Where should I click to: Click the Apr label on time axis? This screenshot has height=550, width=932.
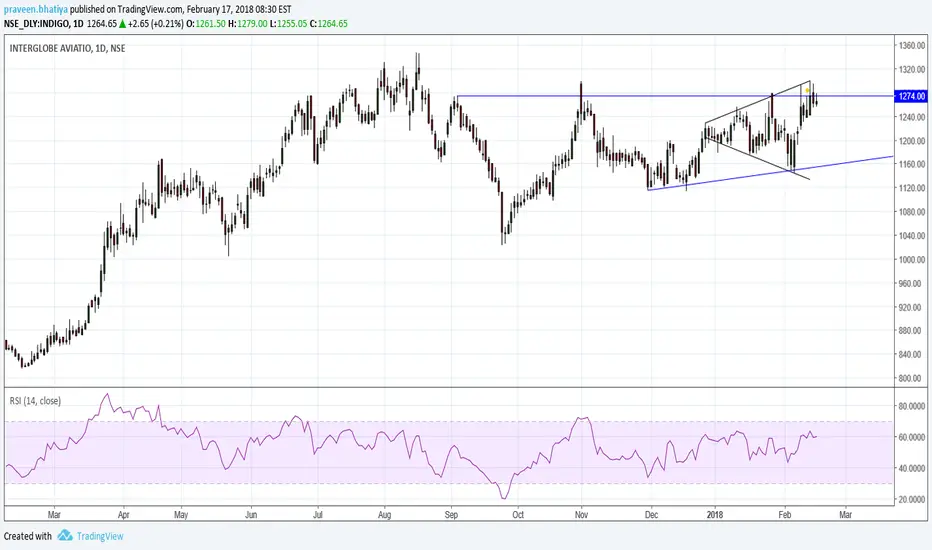coord(124,515)
